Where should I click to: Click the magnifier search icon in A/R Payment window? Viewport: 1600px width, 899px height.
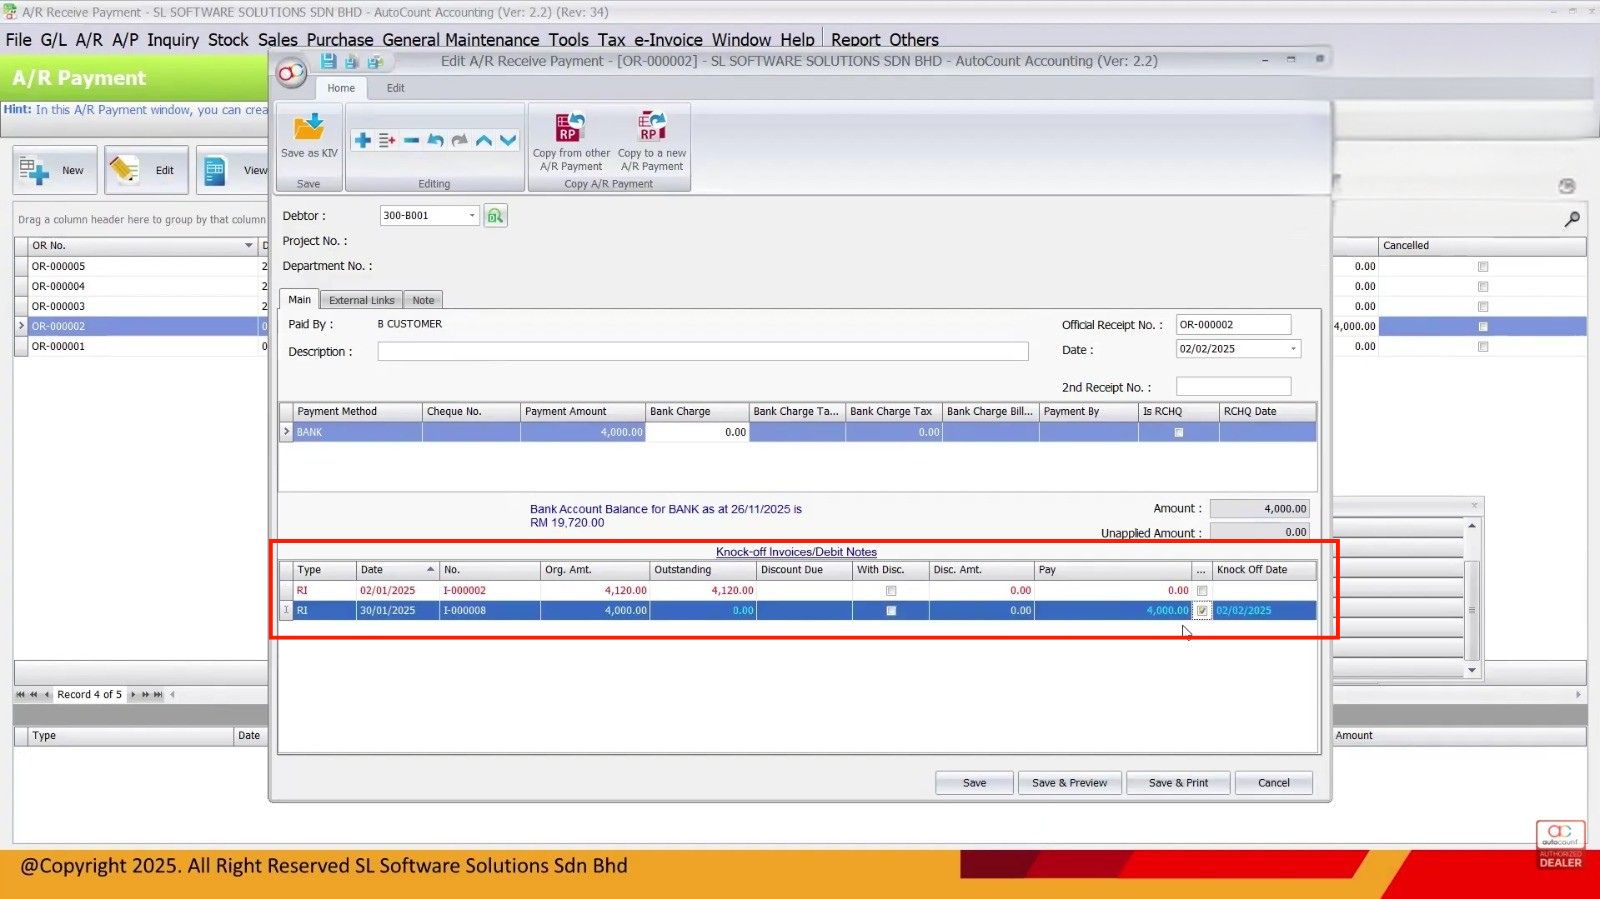point(1572,219)
